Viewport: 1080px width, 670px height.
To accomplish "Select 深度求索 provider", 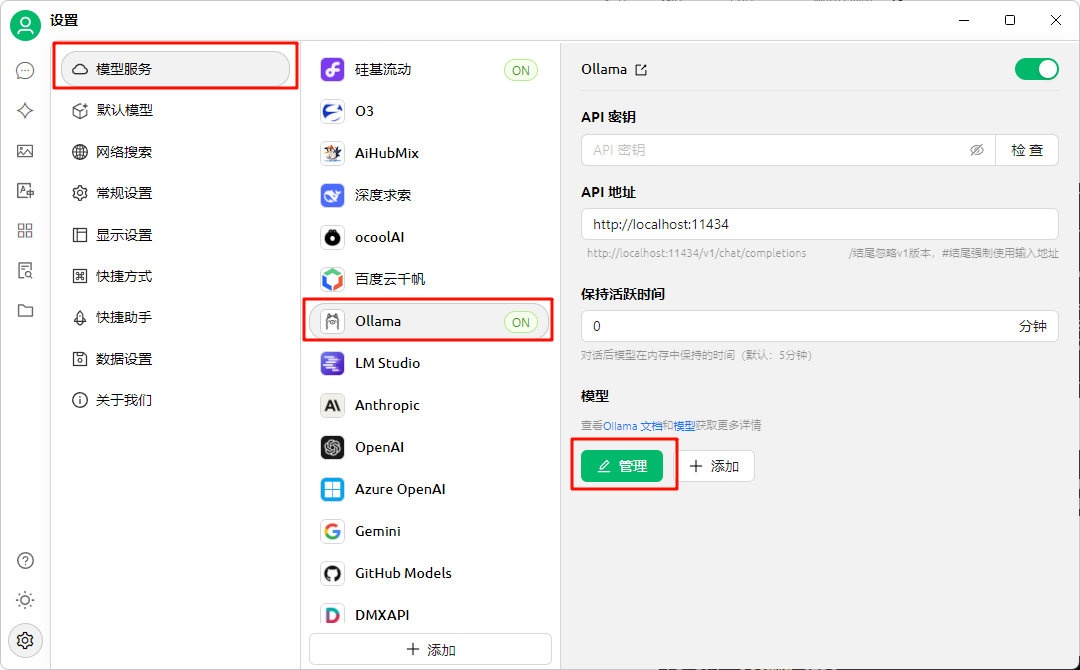I will 430,196.
